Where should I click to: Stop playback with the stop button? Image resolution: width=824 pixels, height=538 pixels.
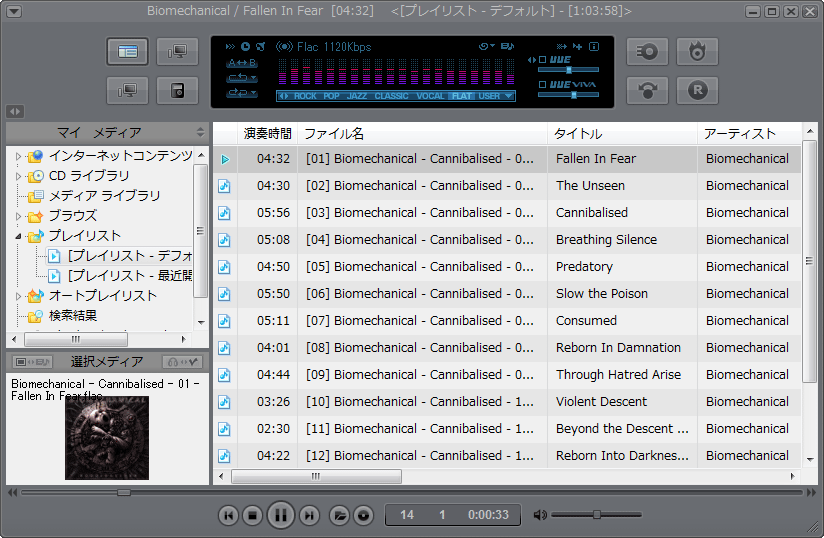(x=253, y=515)
